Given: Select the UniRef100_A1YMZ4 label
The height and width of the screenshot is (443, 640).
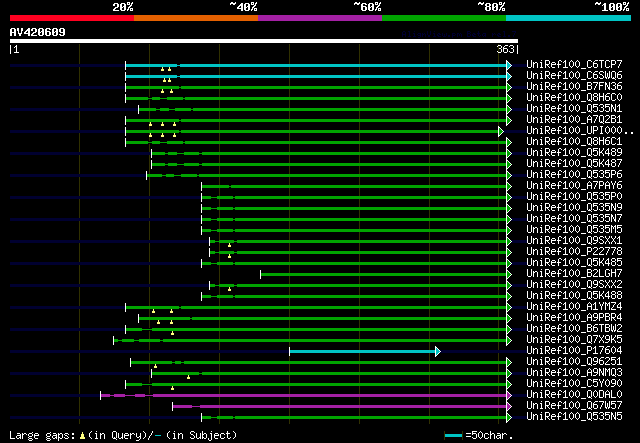Looking at the screenshot, I should click(574, 307).
